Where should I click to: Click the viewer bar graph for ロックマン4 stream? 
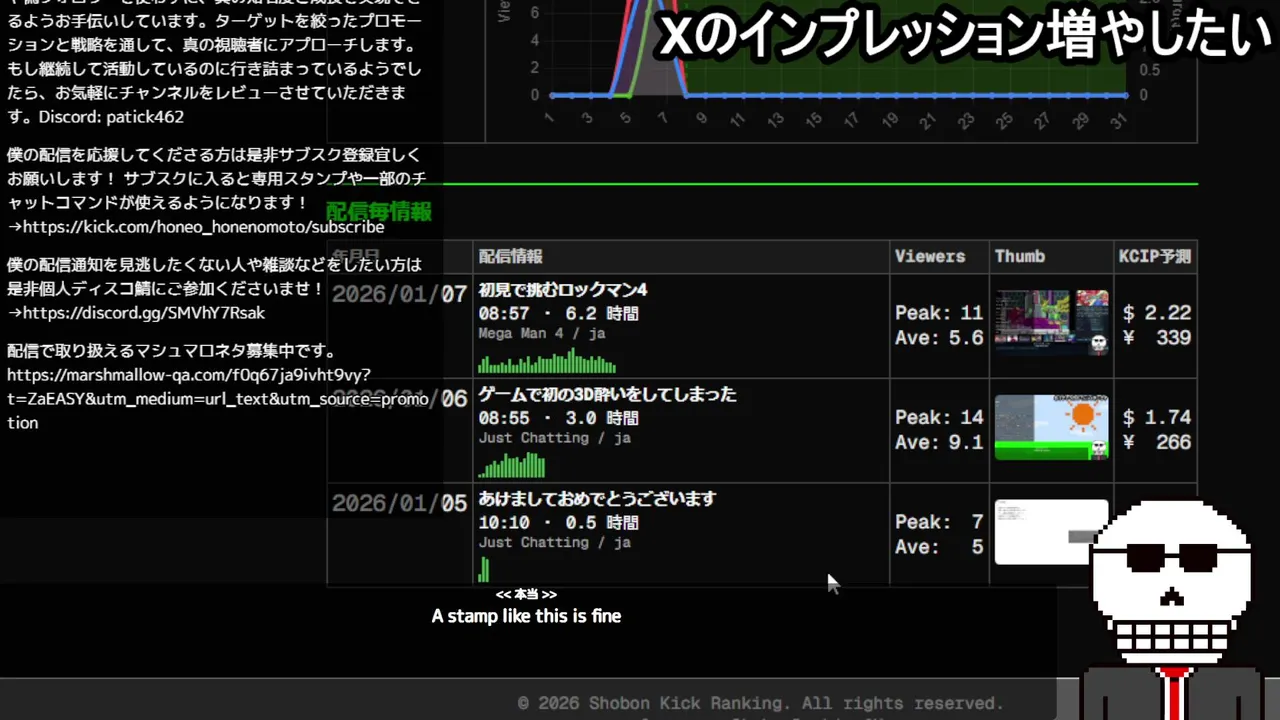tap(547, 360)
